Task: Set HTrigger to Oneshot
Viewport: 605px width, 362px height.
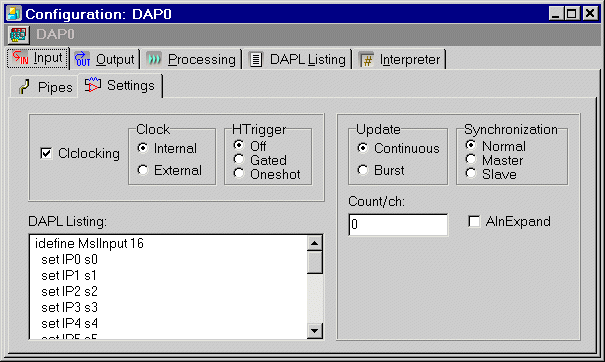Action: point(239,173)
